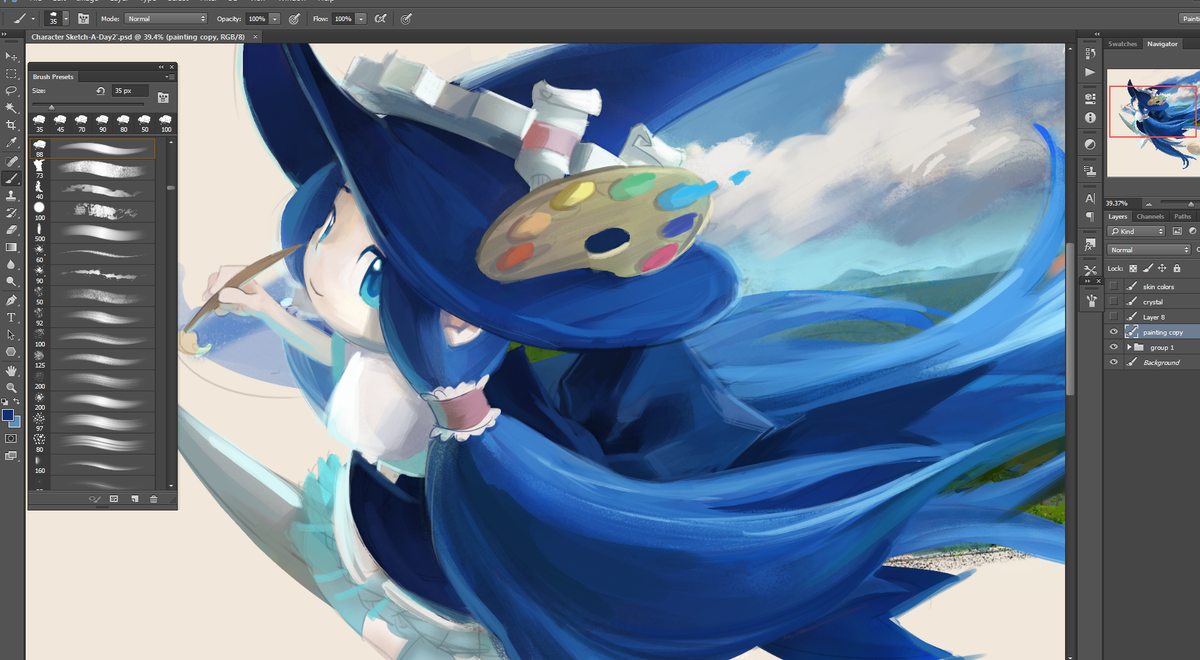Select the Eraser tool
Viewport: 1200px width, 660px height.
11,230
